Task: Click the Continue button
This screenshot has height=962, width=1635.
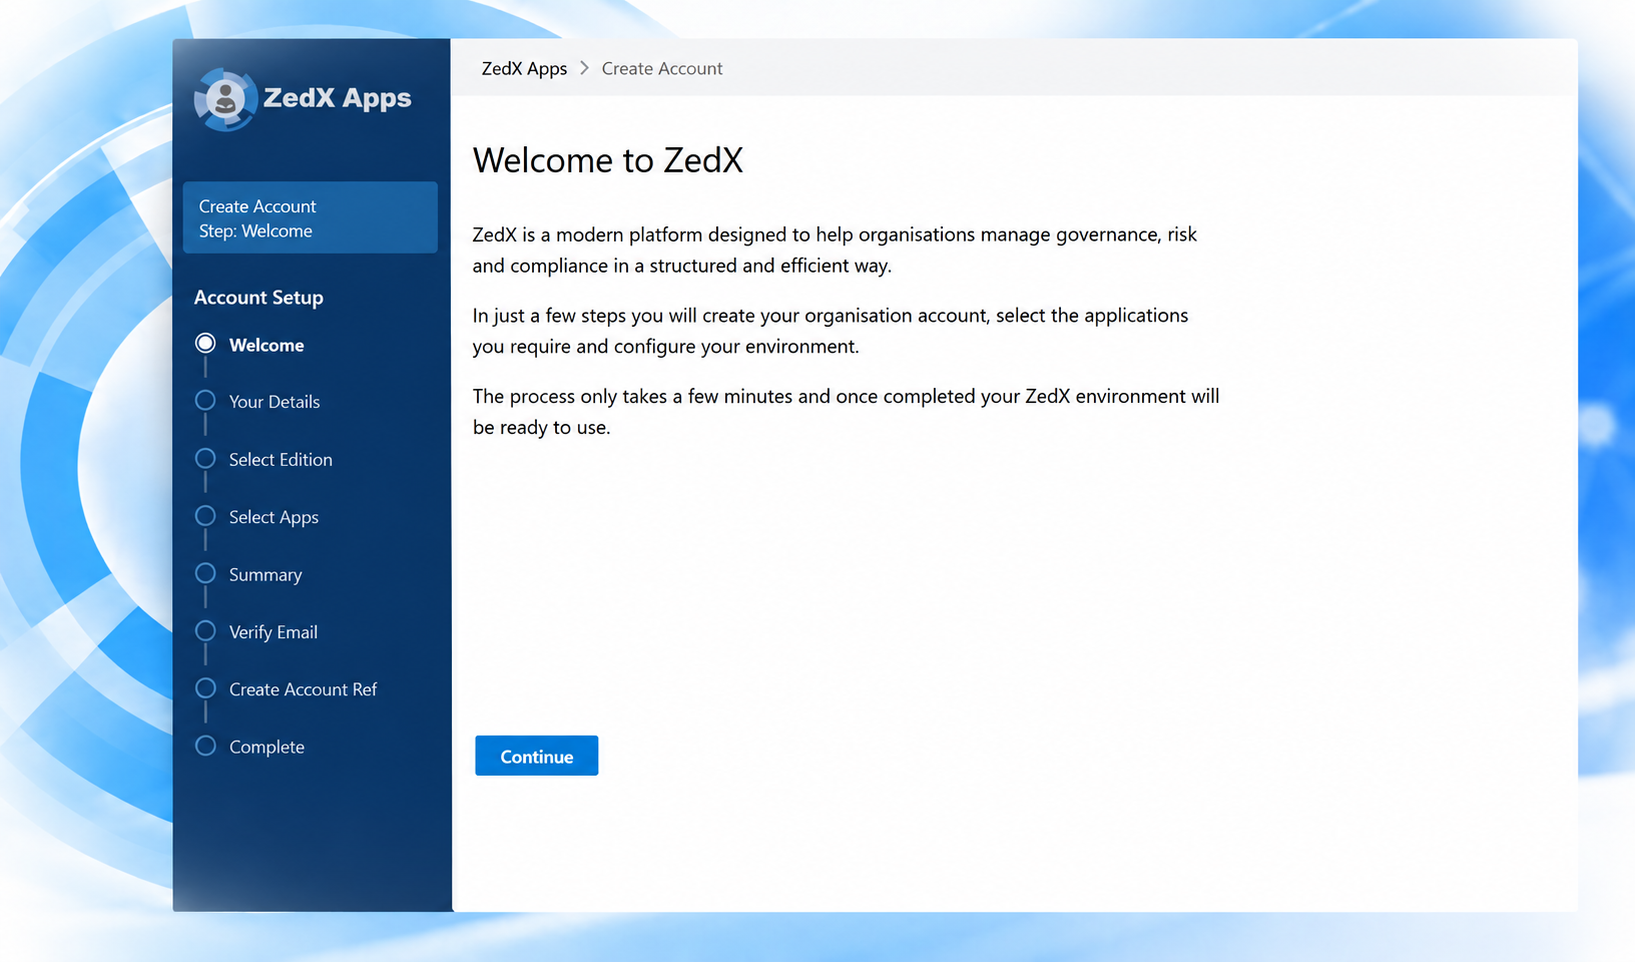Action: click(536, 756)
